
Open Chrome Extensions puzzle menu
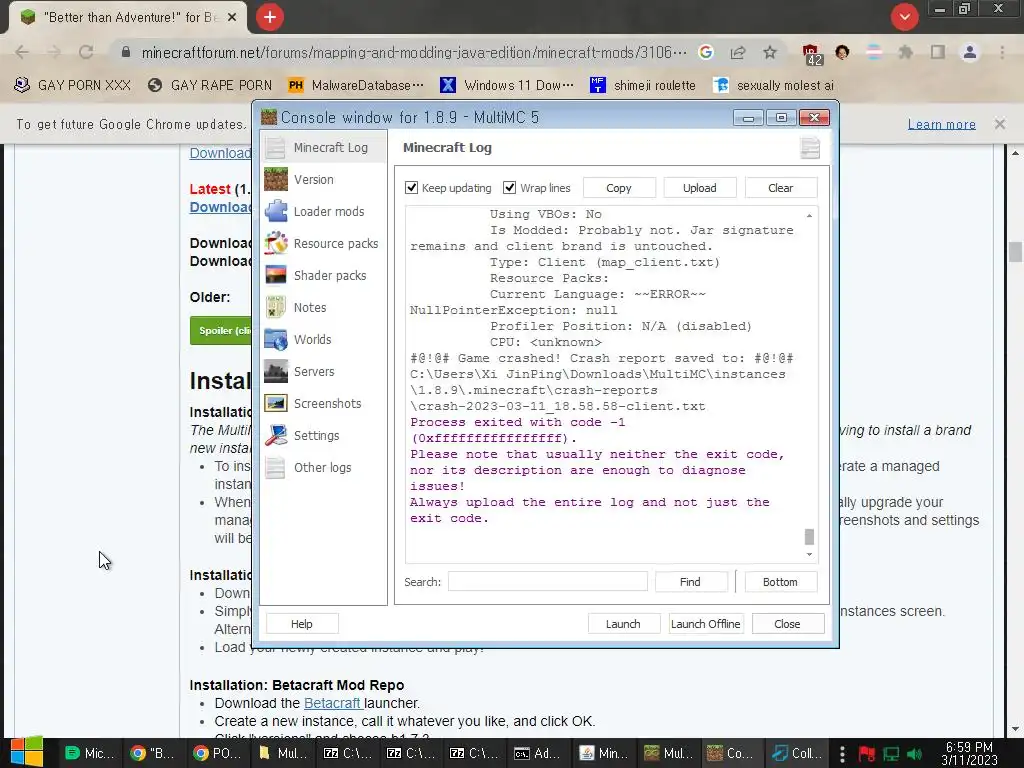[x=906, y=52]
